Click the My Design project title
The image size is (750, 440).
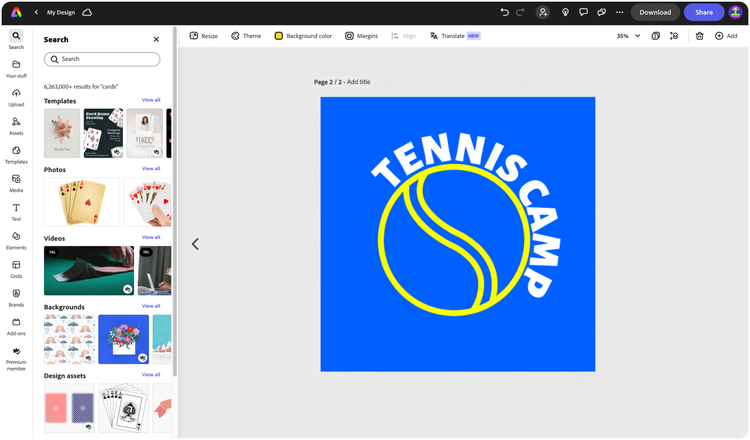coord(61,12)
